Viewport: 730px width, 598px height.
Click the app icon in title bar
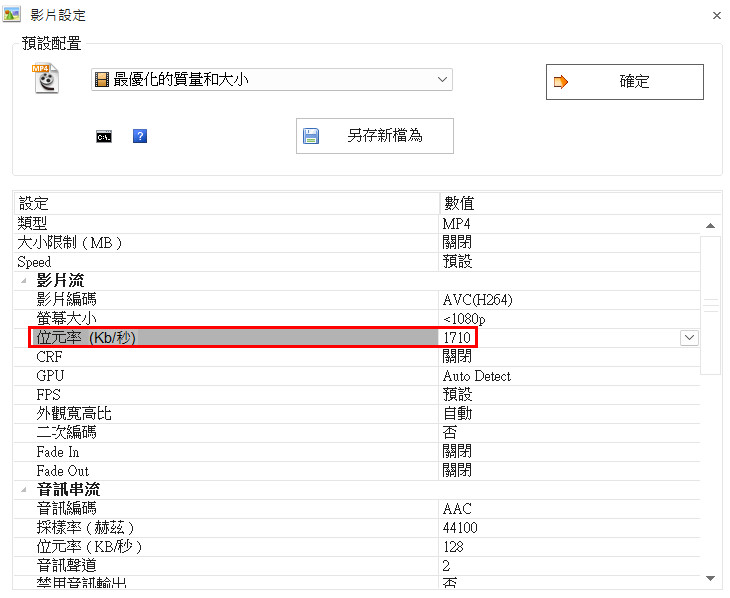click(x=13, y=15)
